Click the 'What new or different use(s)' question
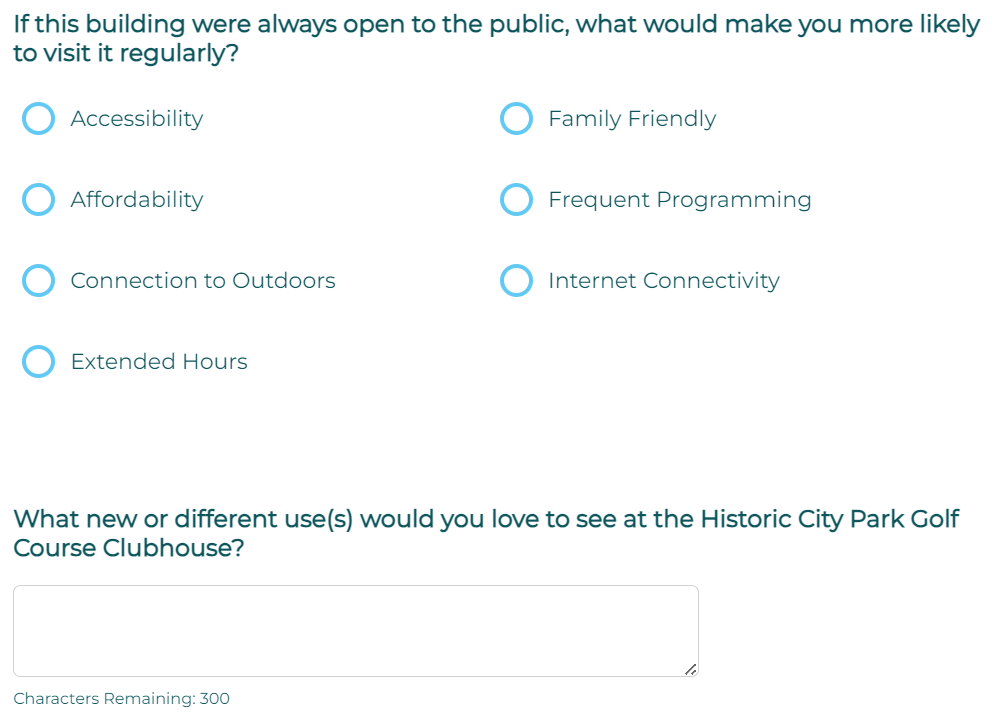The image size is (1008, 714). pos(486,520)
